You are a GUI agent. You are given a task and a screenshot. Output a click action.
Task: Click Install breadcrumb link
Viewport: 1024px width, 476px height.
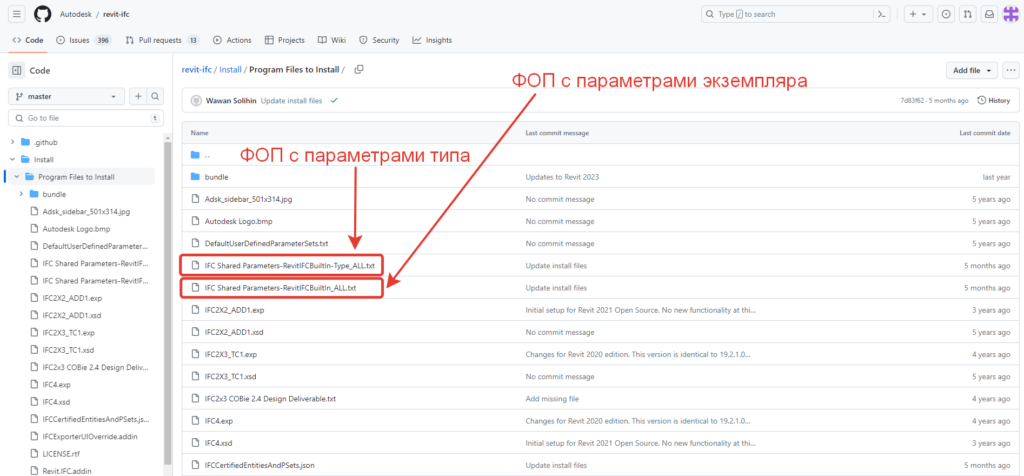click(231, 69)
